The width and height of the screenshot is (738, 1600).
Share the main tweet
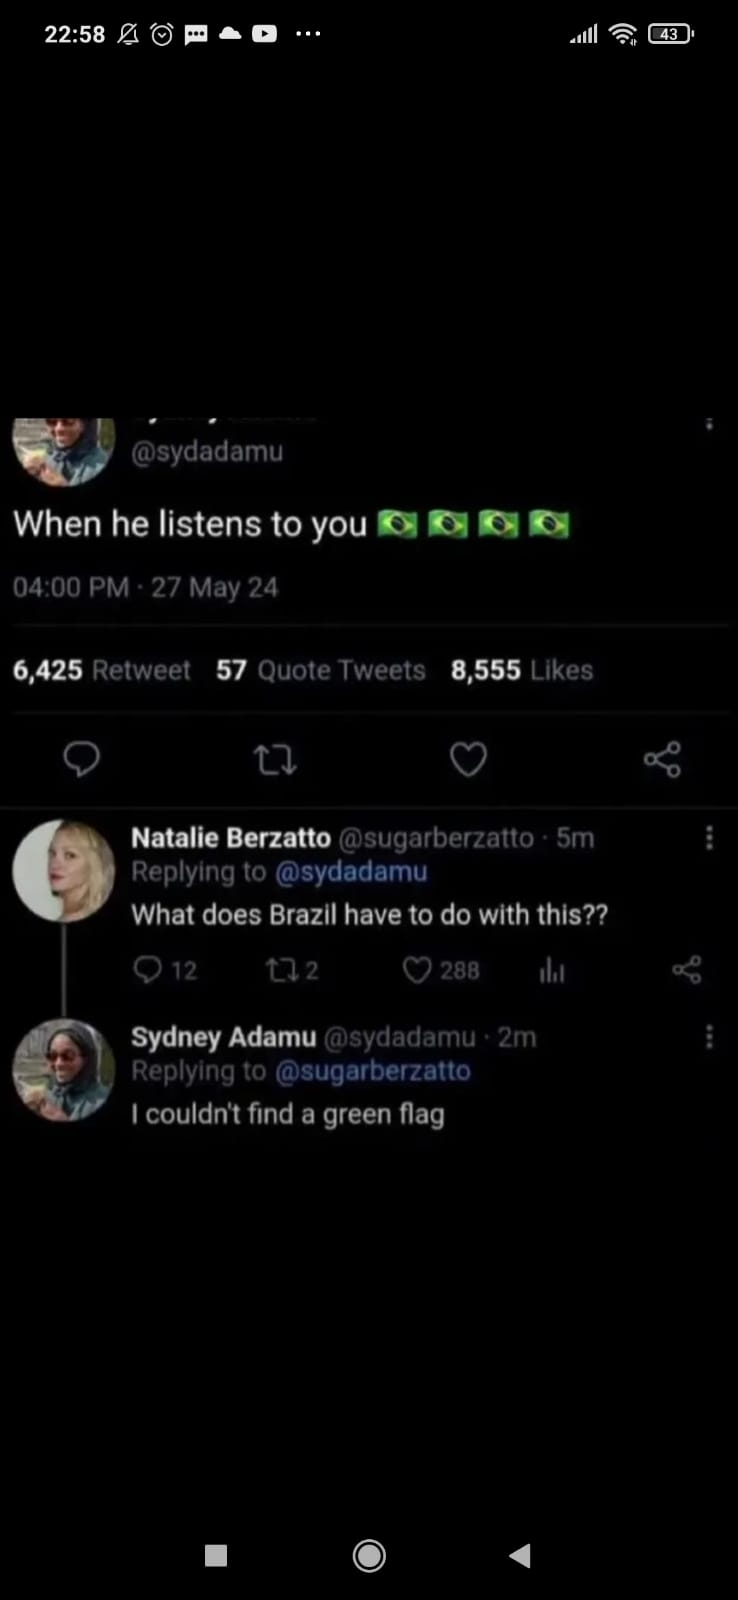[x=662, y=760]
